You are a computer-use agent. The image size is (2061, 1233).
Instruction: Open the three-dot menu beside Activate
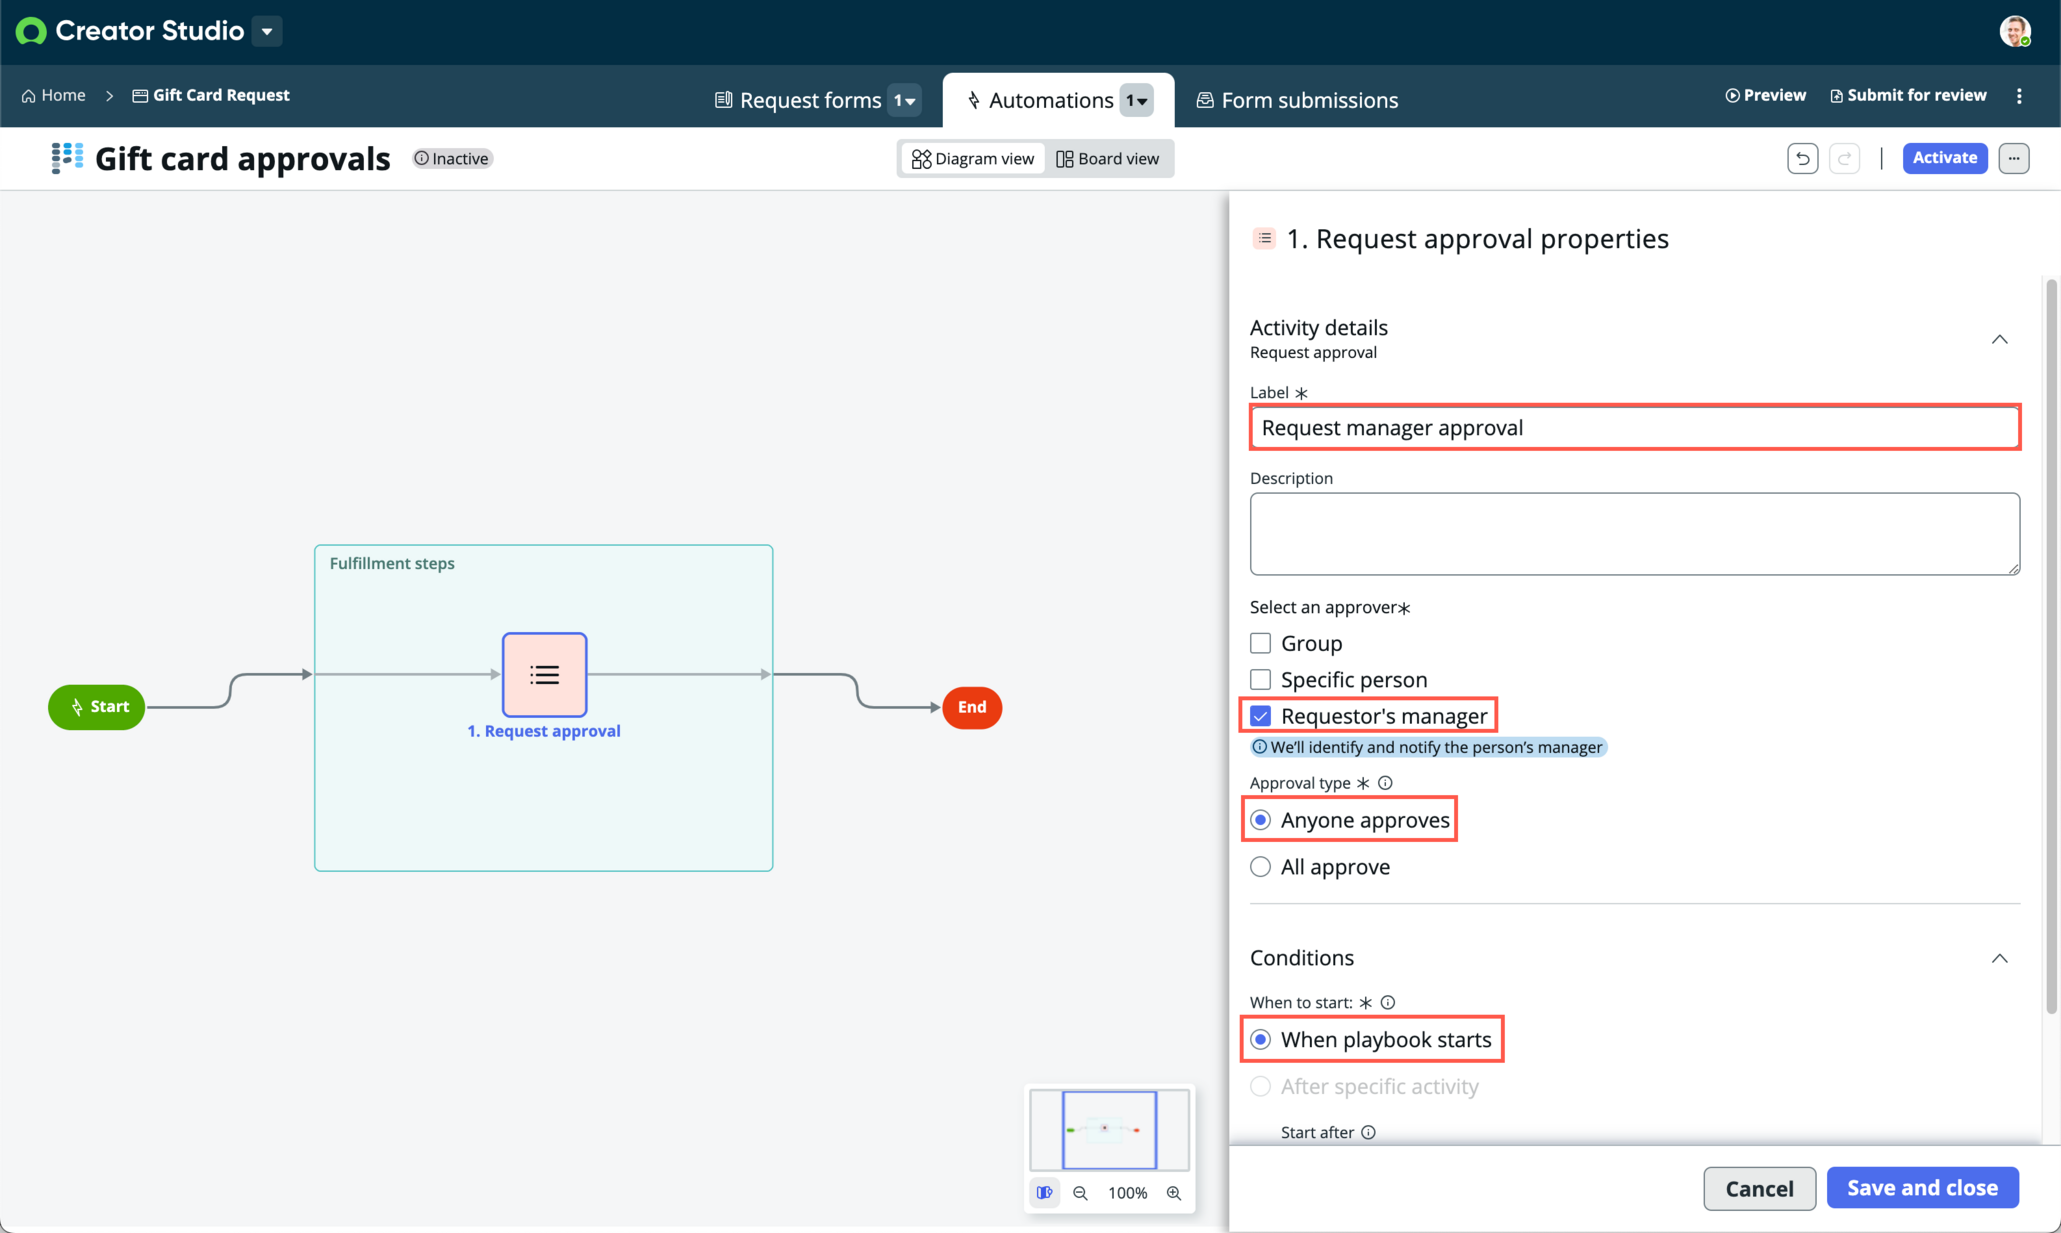[2014, 158]
